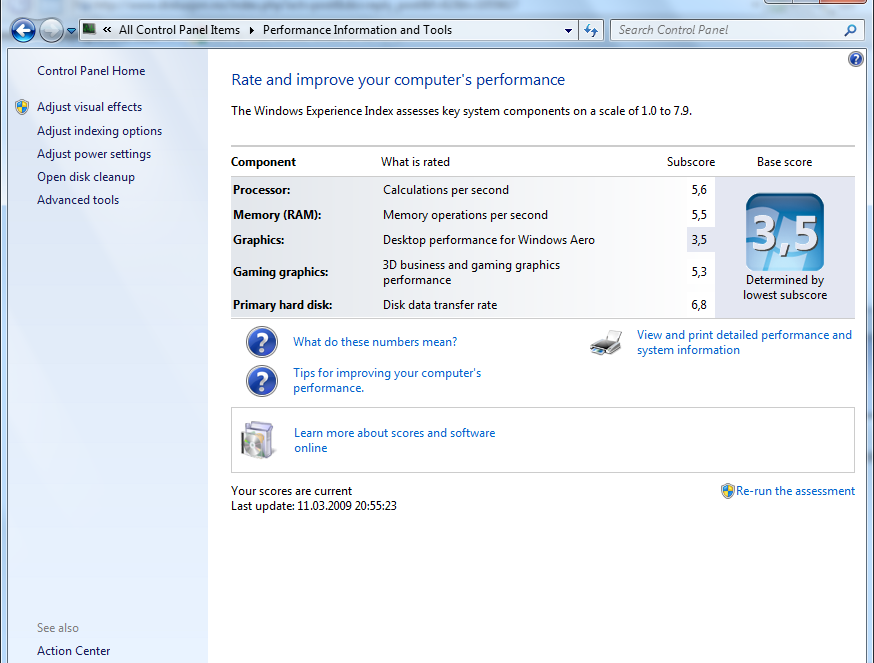Click the search magnifier icon
Screen dimensions: 874x663
click(850, 30)
